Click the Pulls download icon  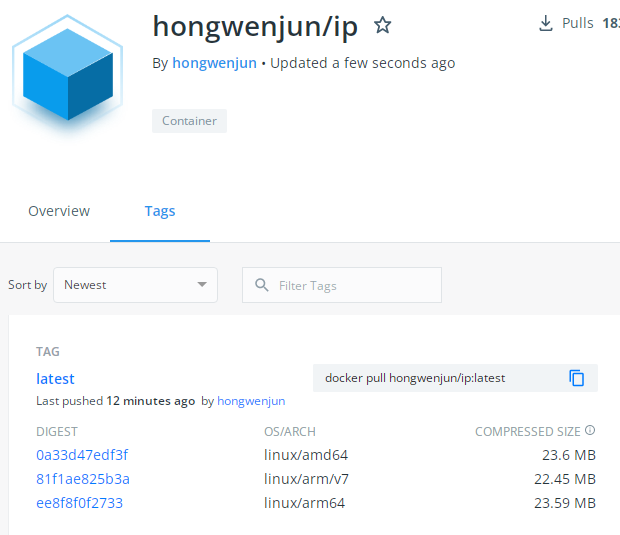tap(546, 23)
